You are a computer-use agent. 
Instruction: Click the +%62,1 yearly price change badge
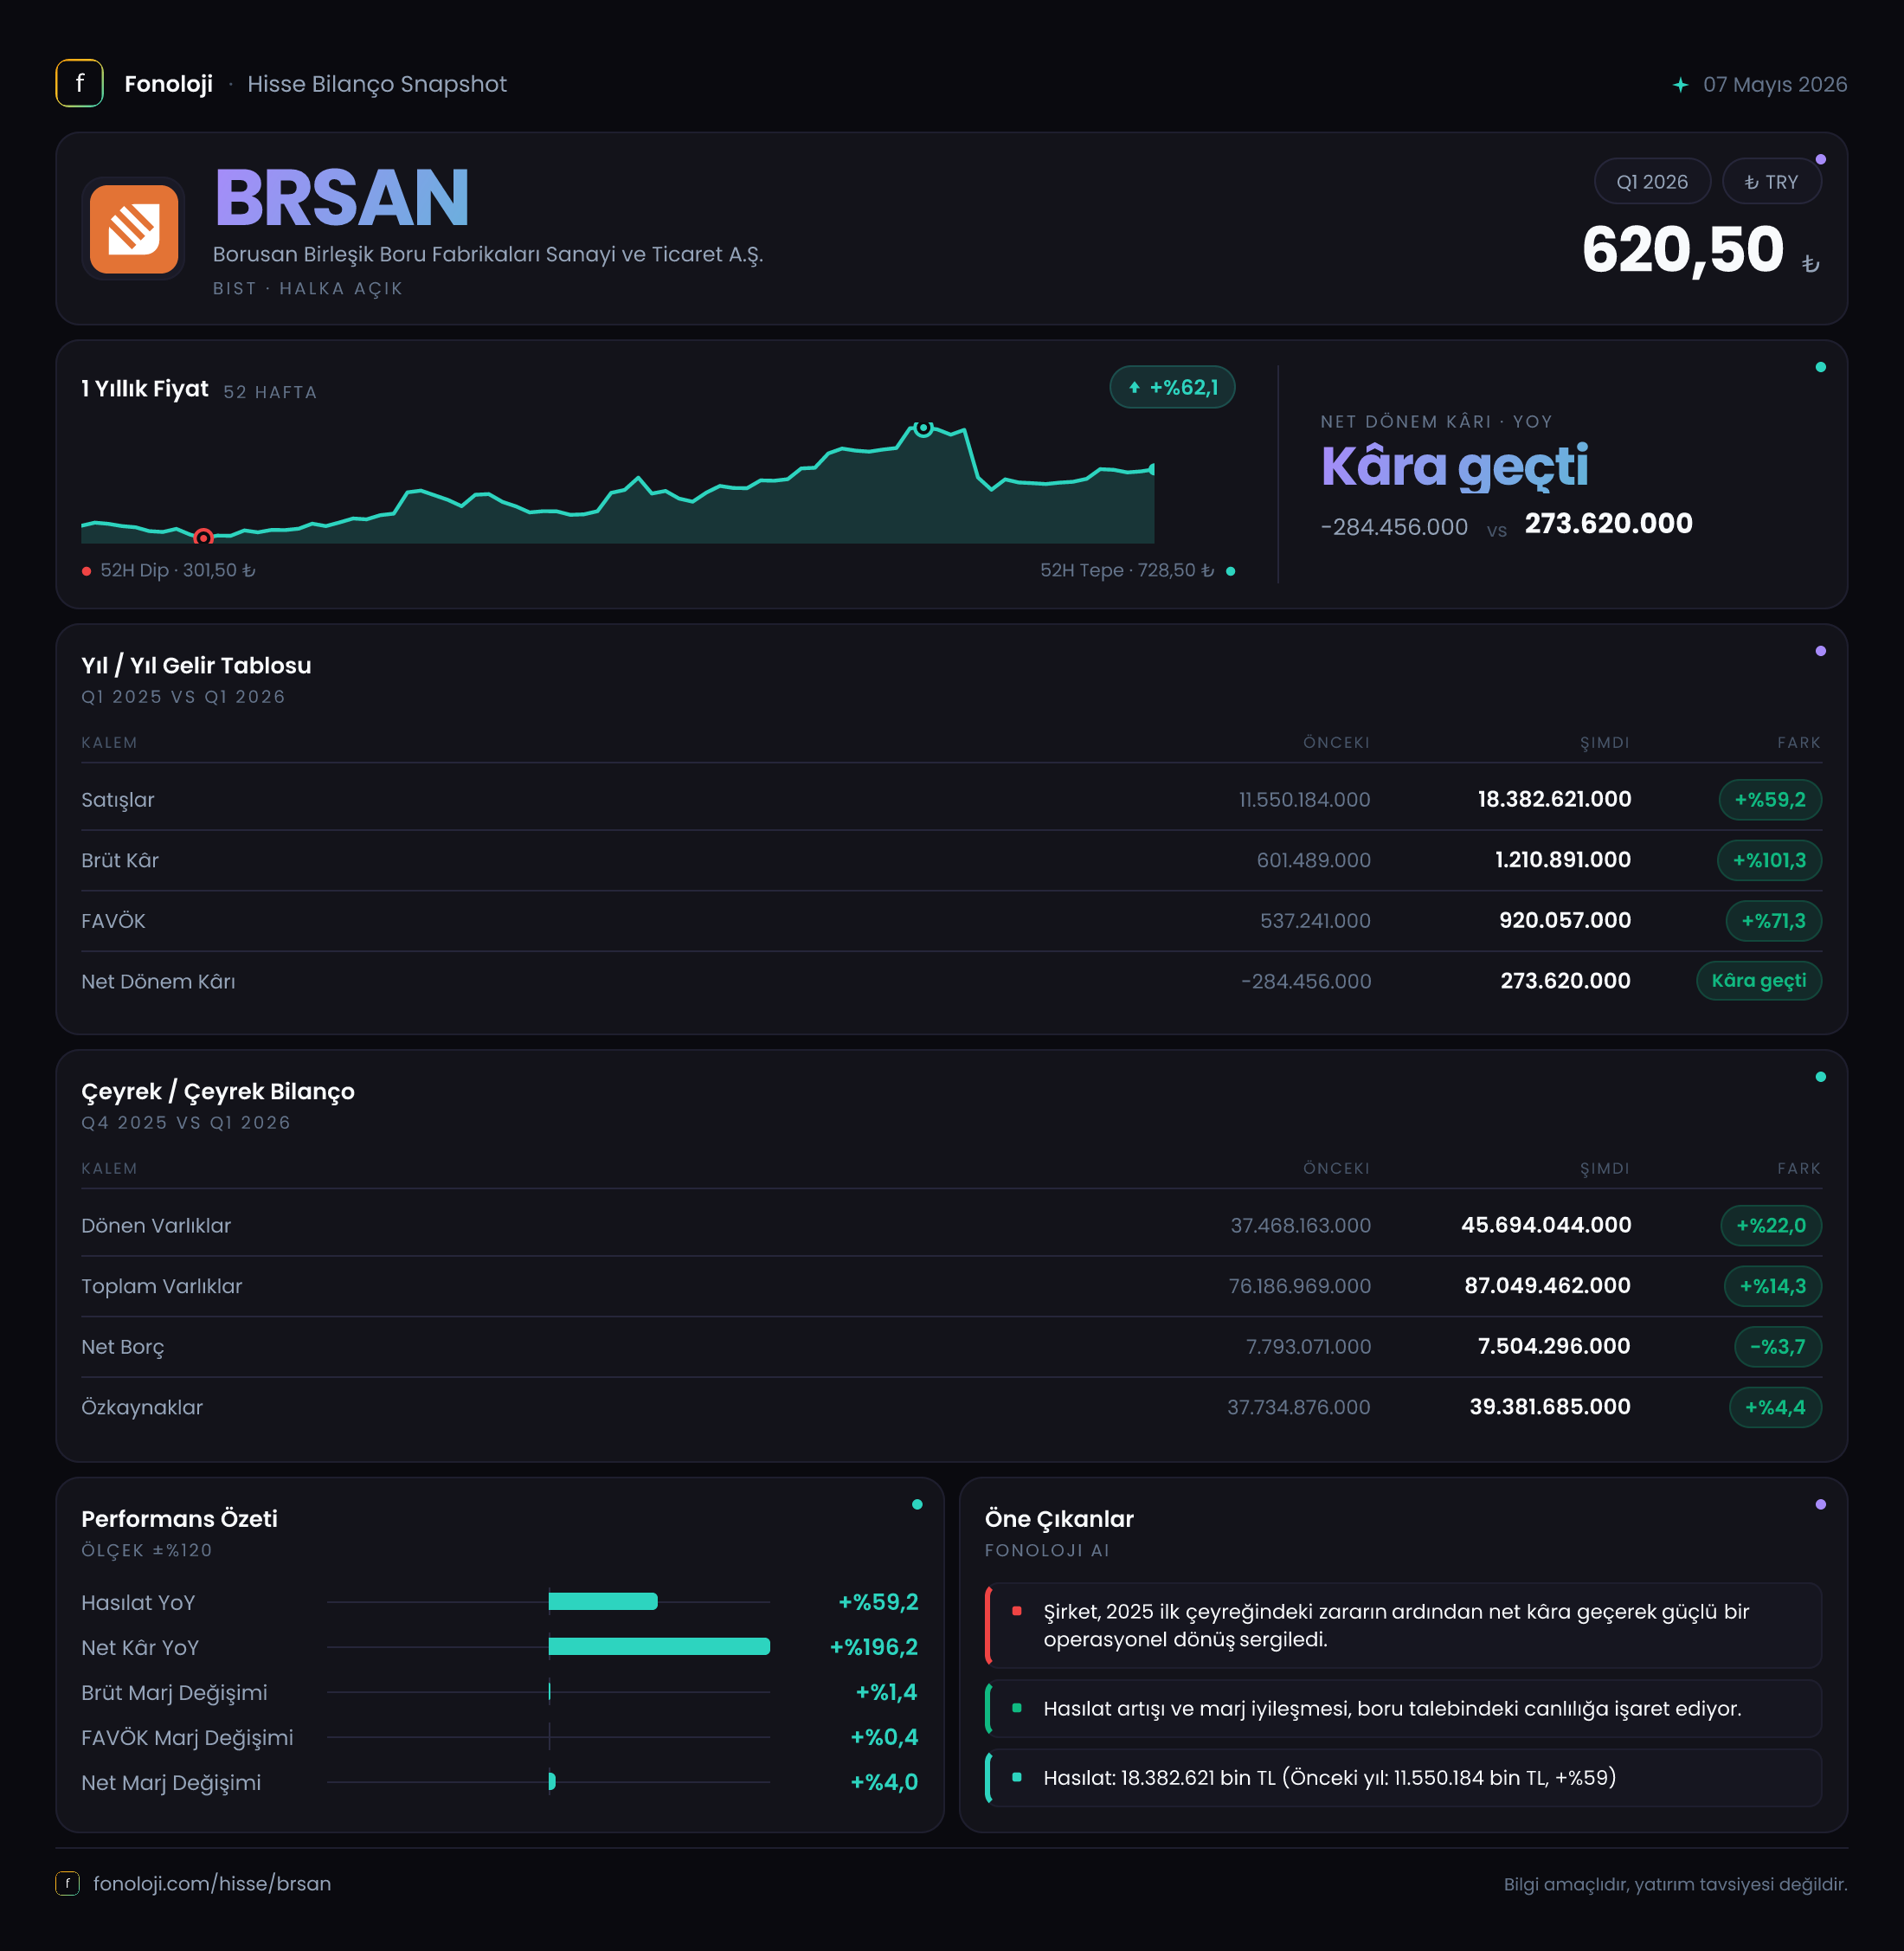(1172, 387)
